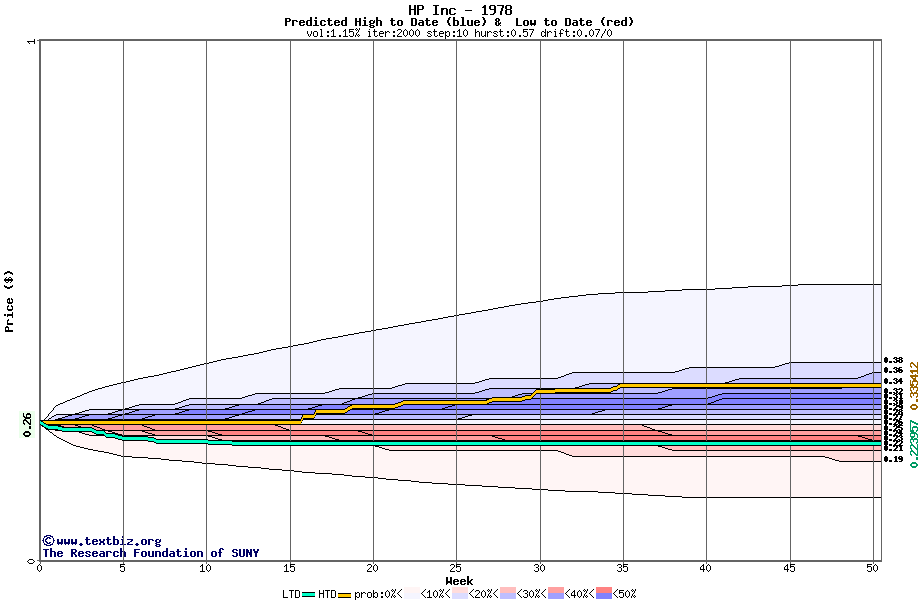The width and height of the screenshot is (920, 600).
Task: Click the '0.38' price level label
Action: (894, 360)
